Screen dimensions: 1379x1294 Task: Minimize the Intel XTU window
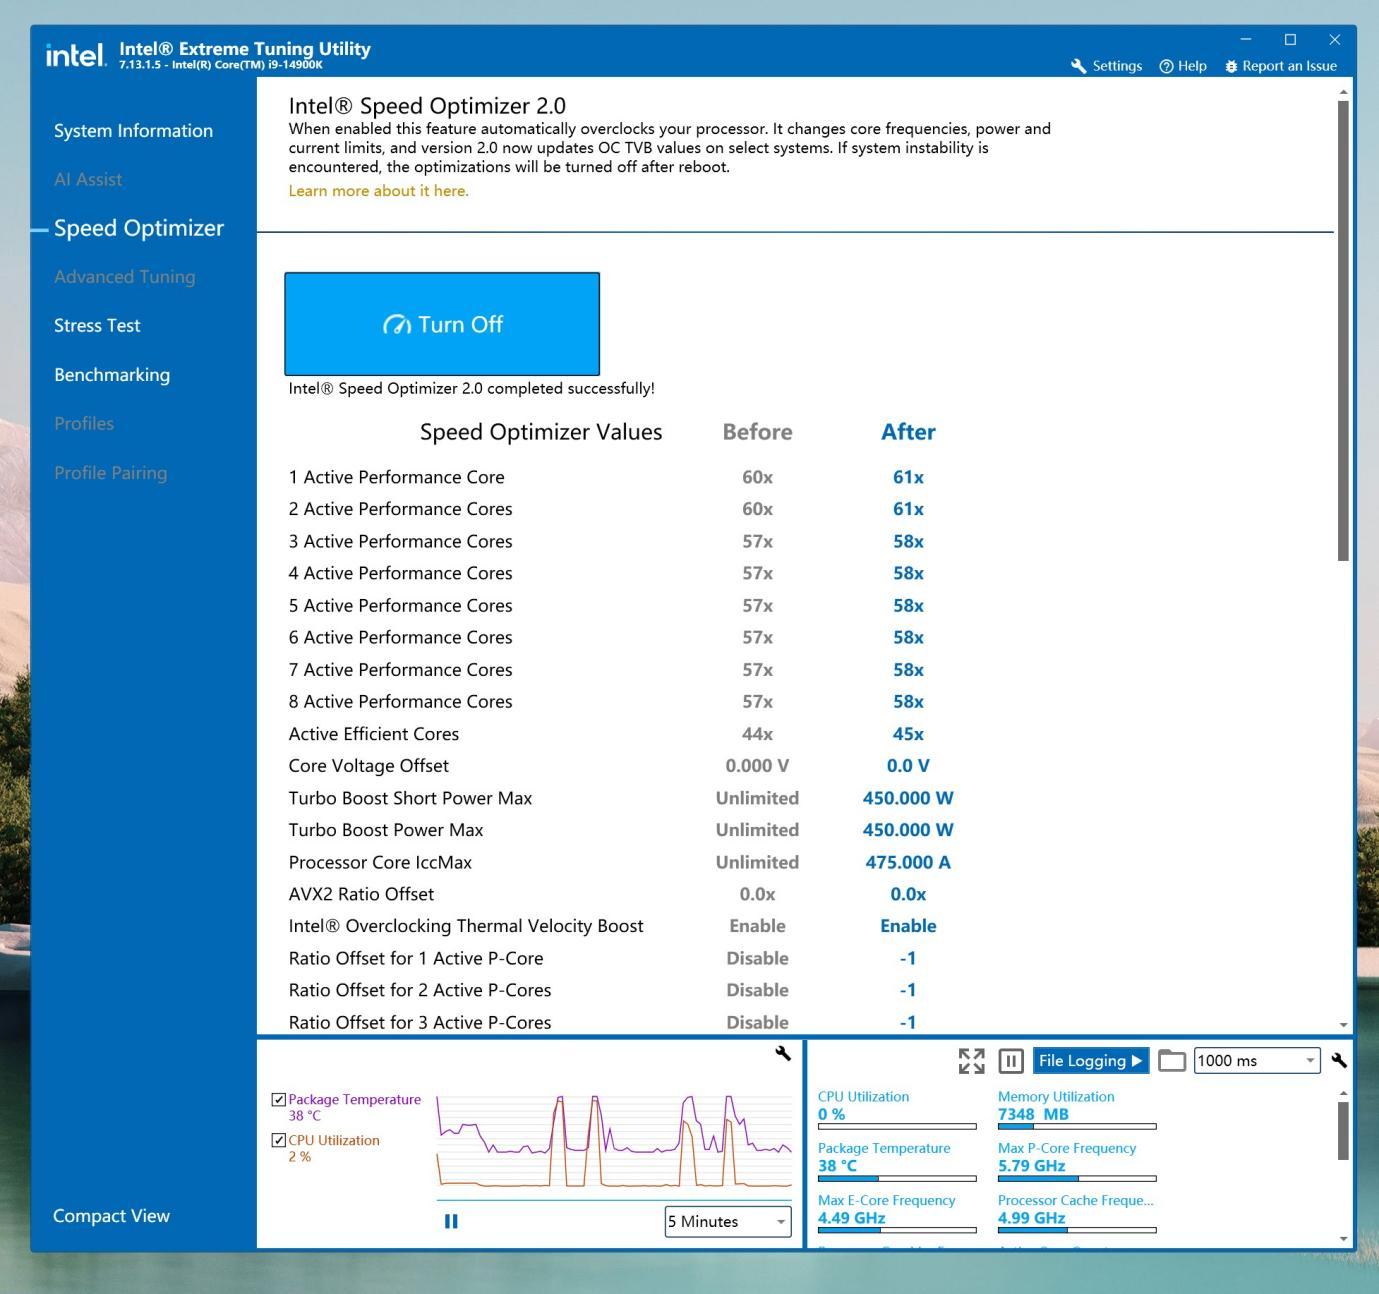click(1246, 39)
